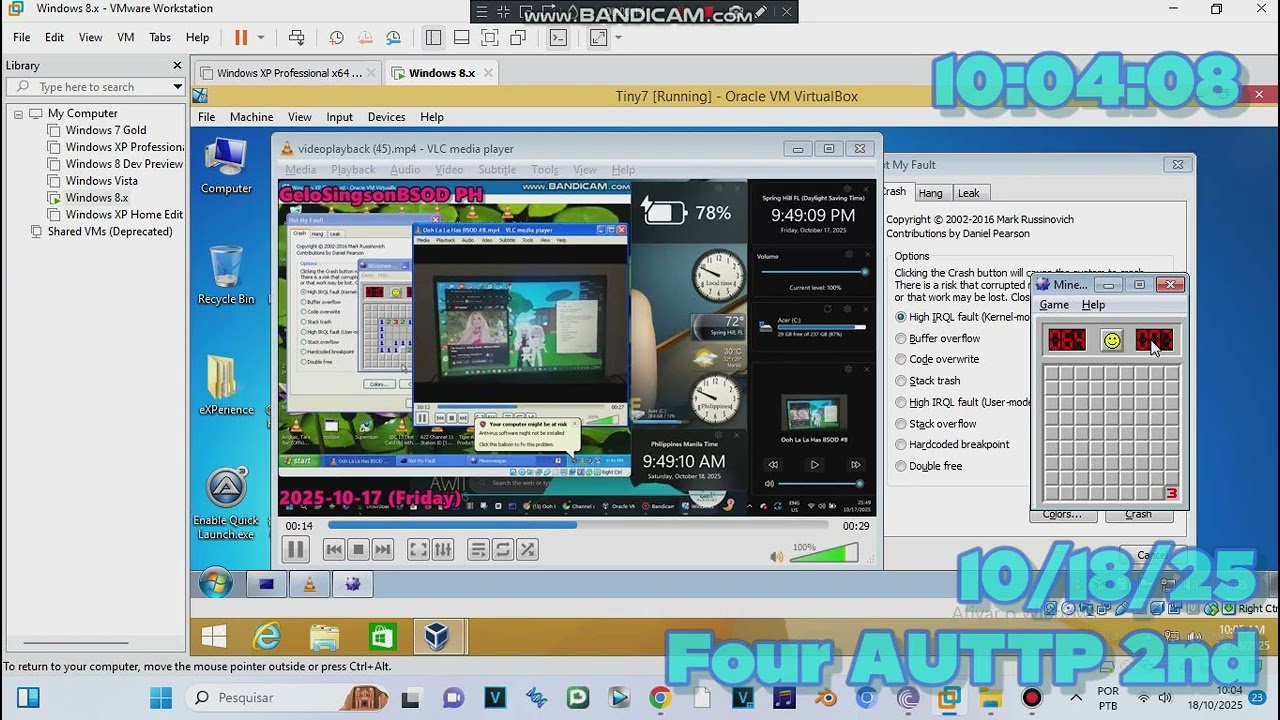Select Shared VMs (Deprecated) entry

(x=110, y=231)
